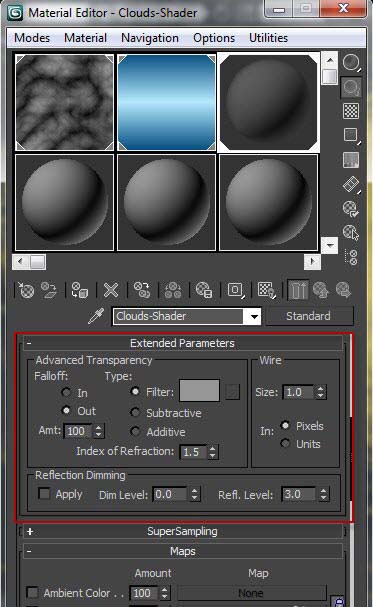Assign material to selection icon
Image resolution: width=373 pixels, height=607 pixels.
coord(80,290)
